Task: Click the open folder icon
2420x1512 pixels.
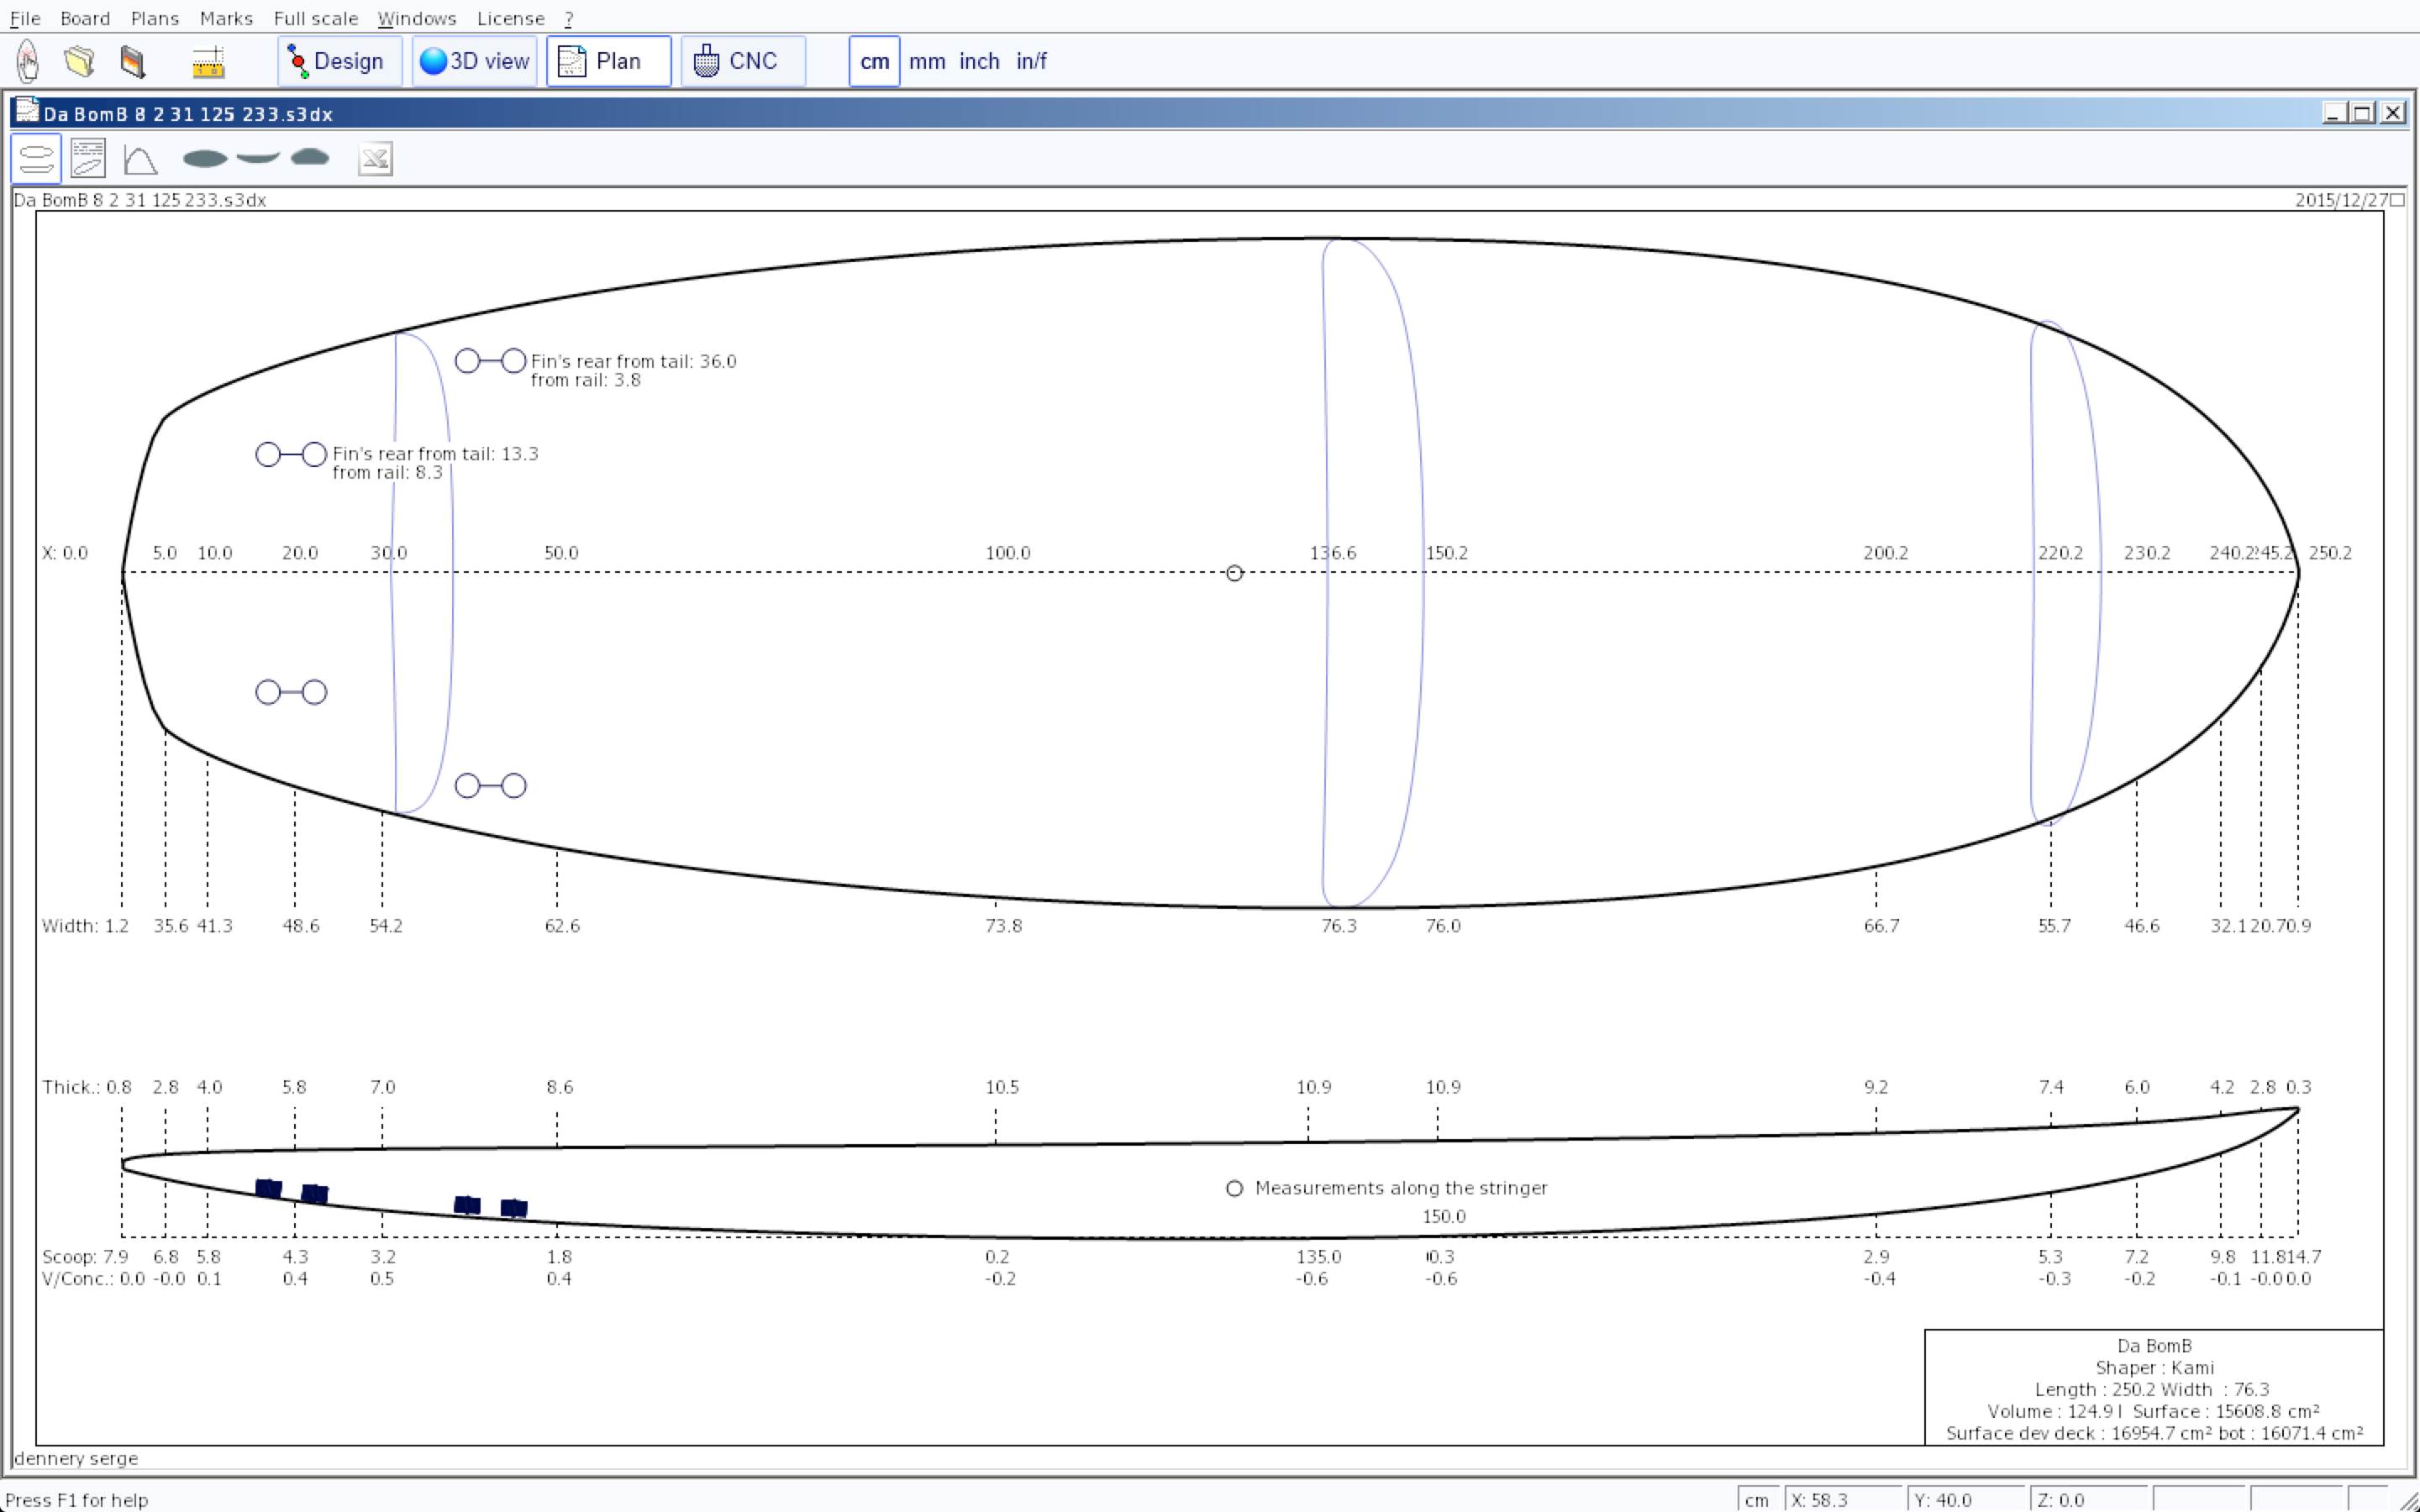Action: coord(80,61)
